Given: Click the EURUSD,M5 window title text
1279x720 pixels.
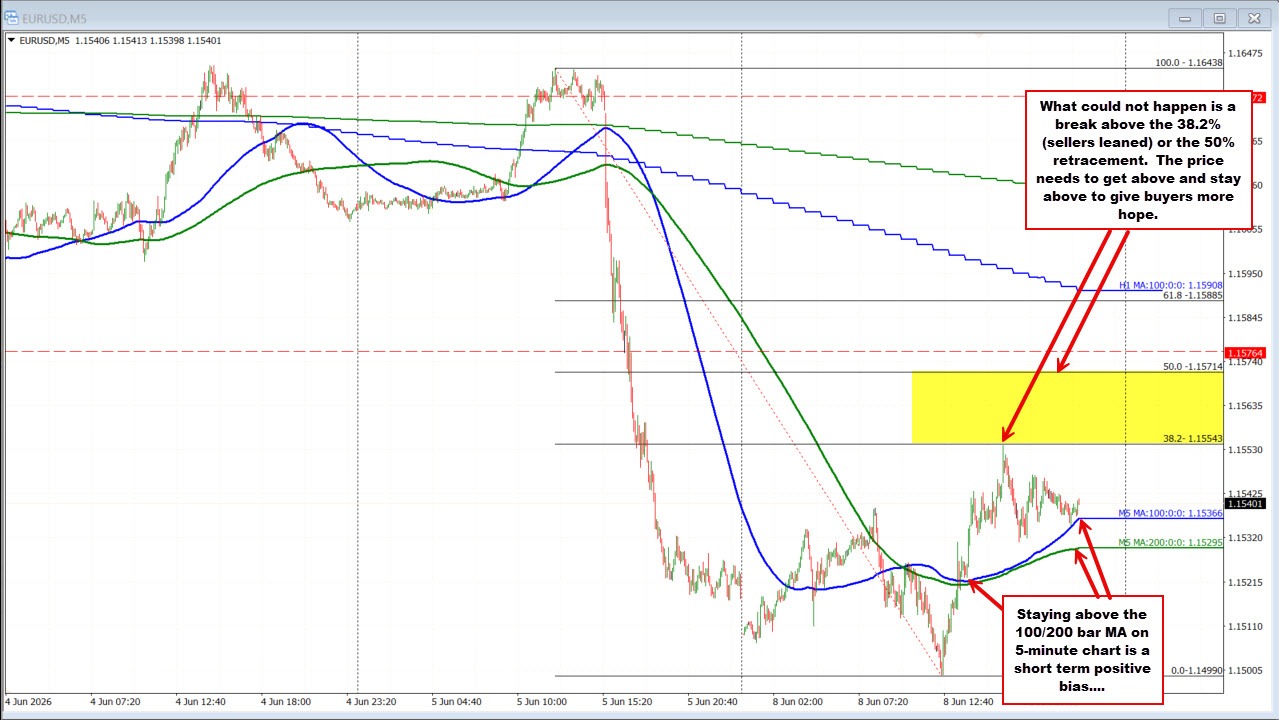Looking at the screenshot, I should [x=56, y=17].
